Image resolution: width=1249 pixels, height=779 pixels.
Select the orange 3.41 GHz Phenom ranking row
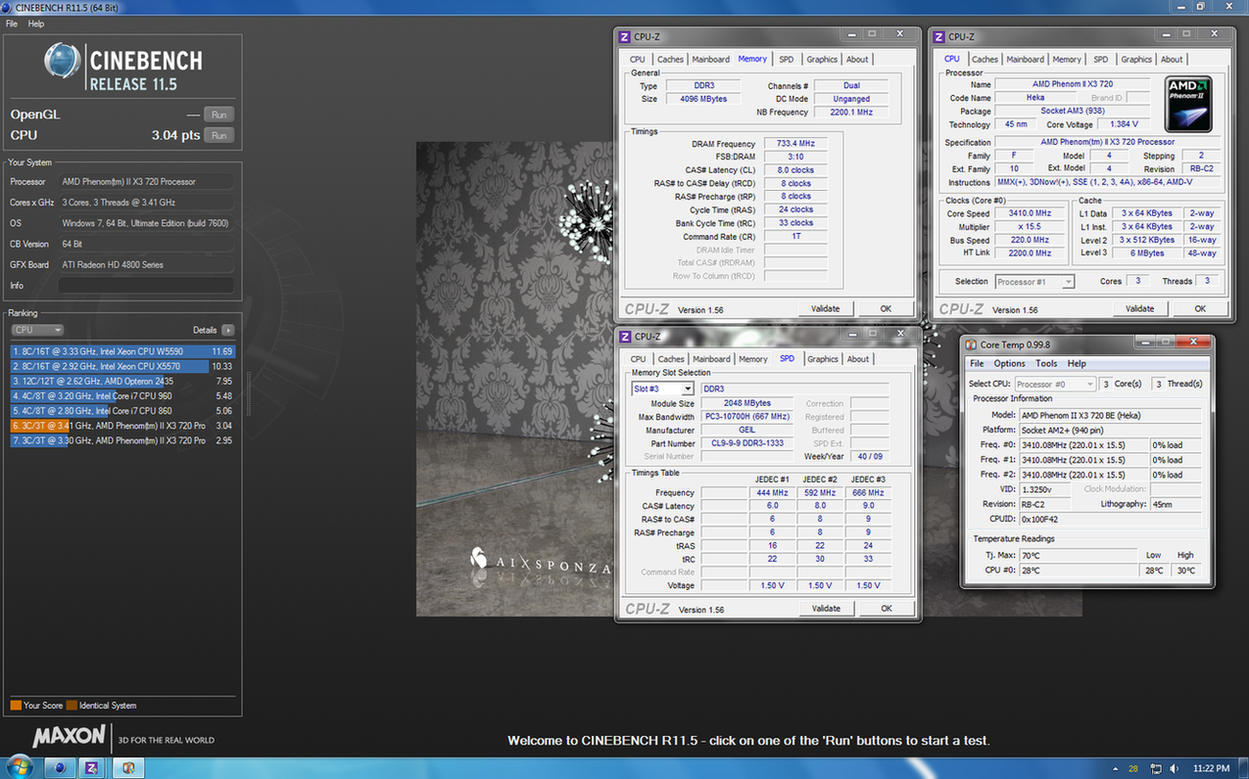(123, 426)
